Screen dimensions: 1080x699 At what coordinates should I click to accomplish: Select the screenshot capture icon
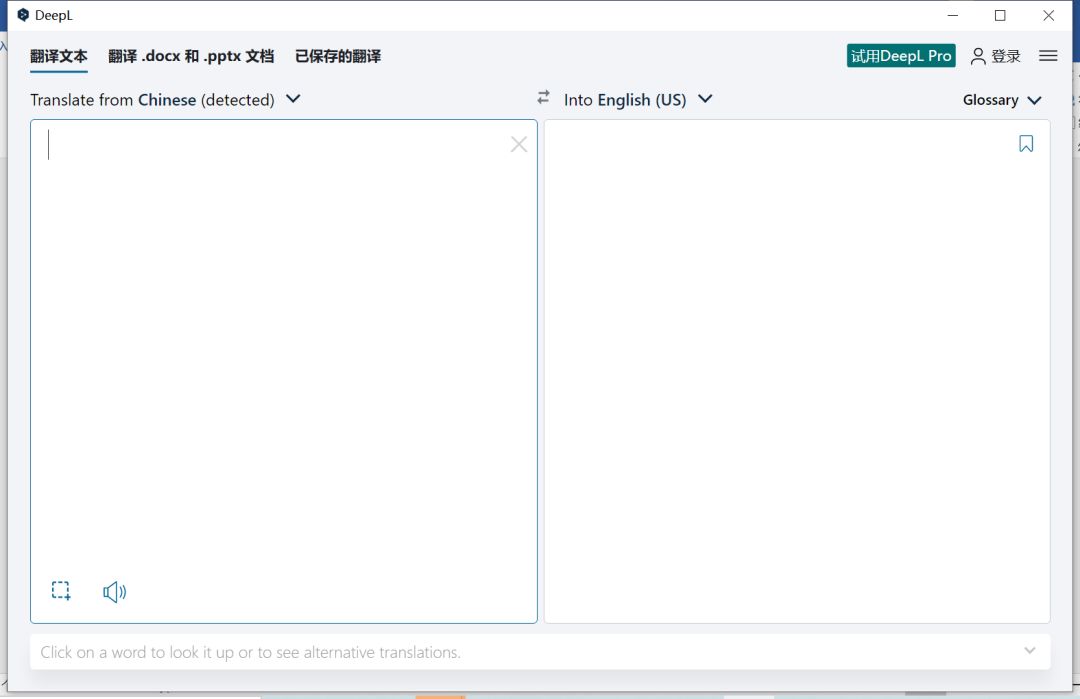coord(60,590)
